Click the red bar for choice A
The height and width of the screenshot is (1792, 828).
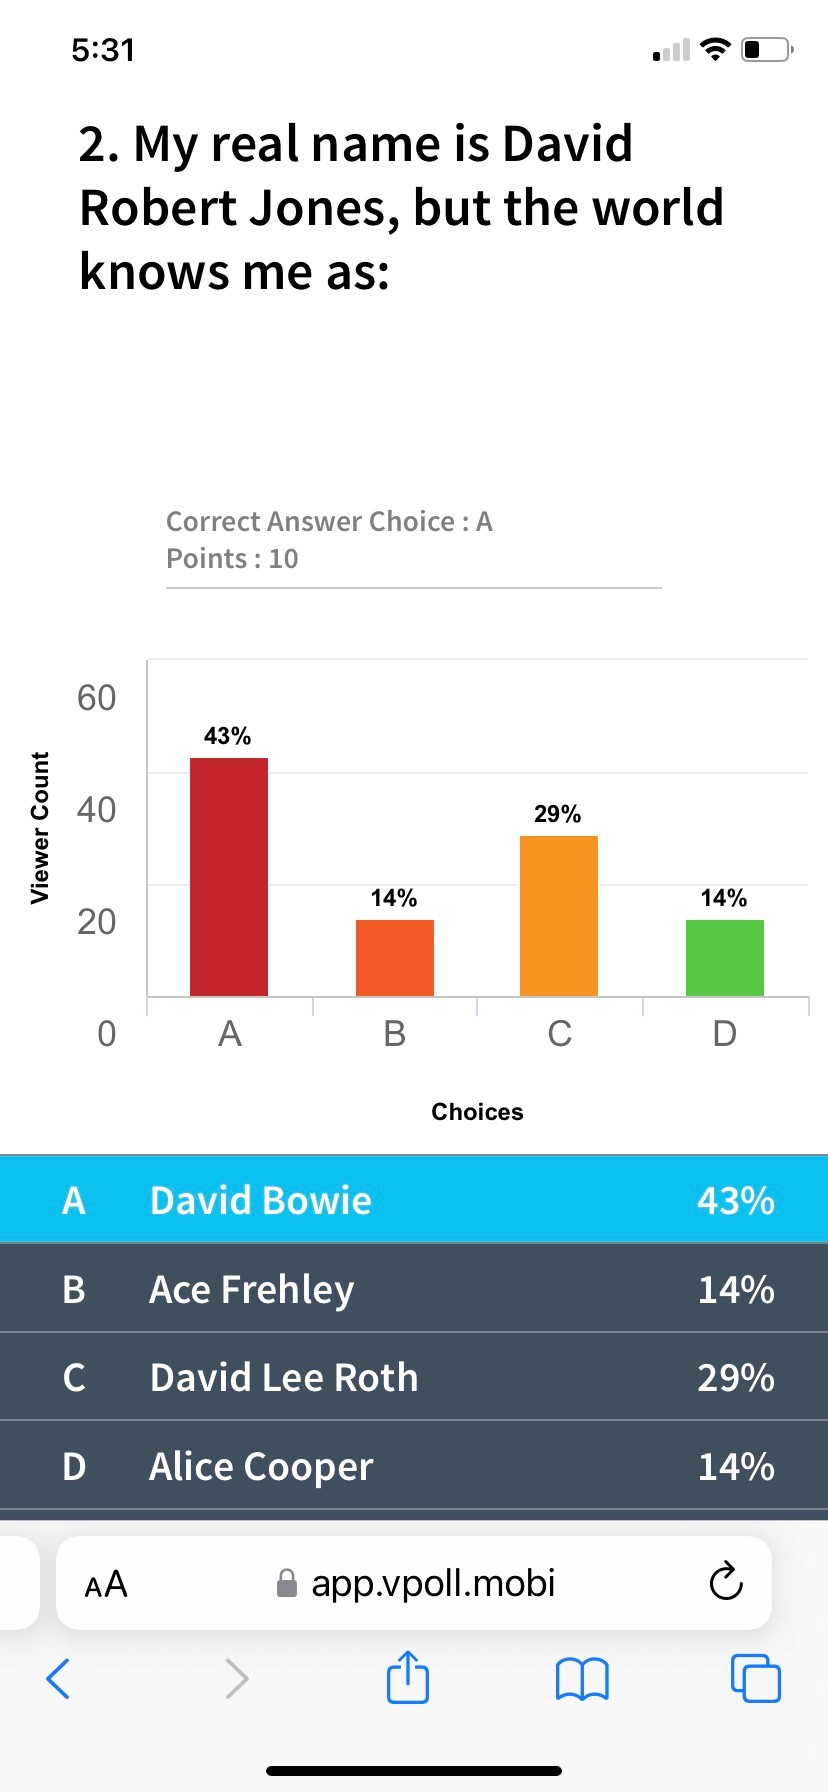pos(229,877)
